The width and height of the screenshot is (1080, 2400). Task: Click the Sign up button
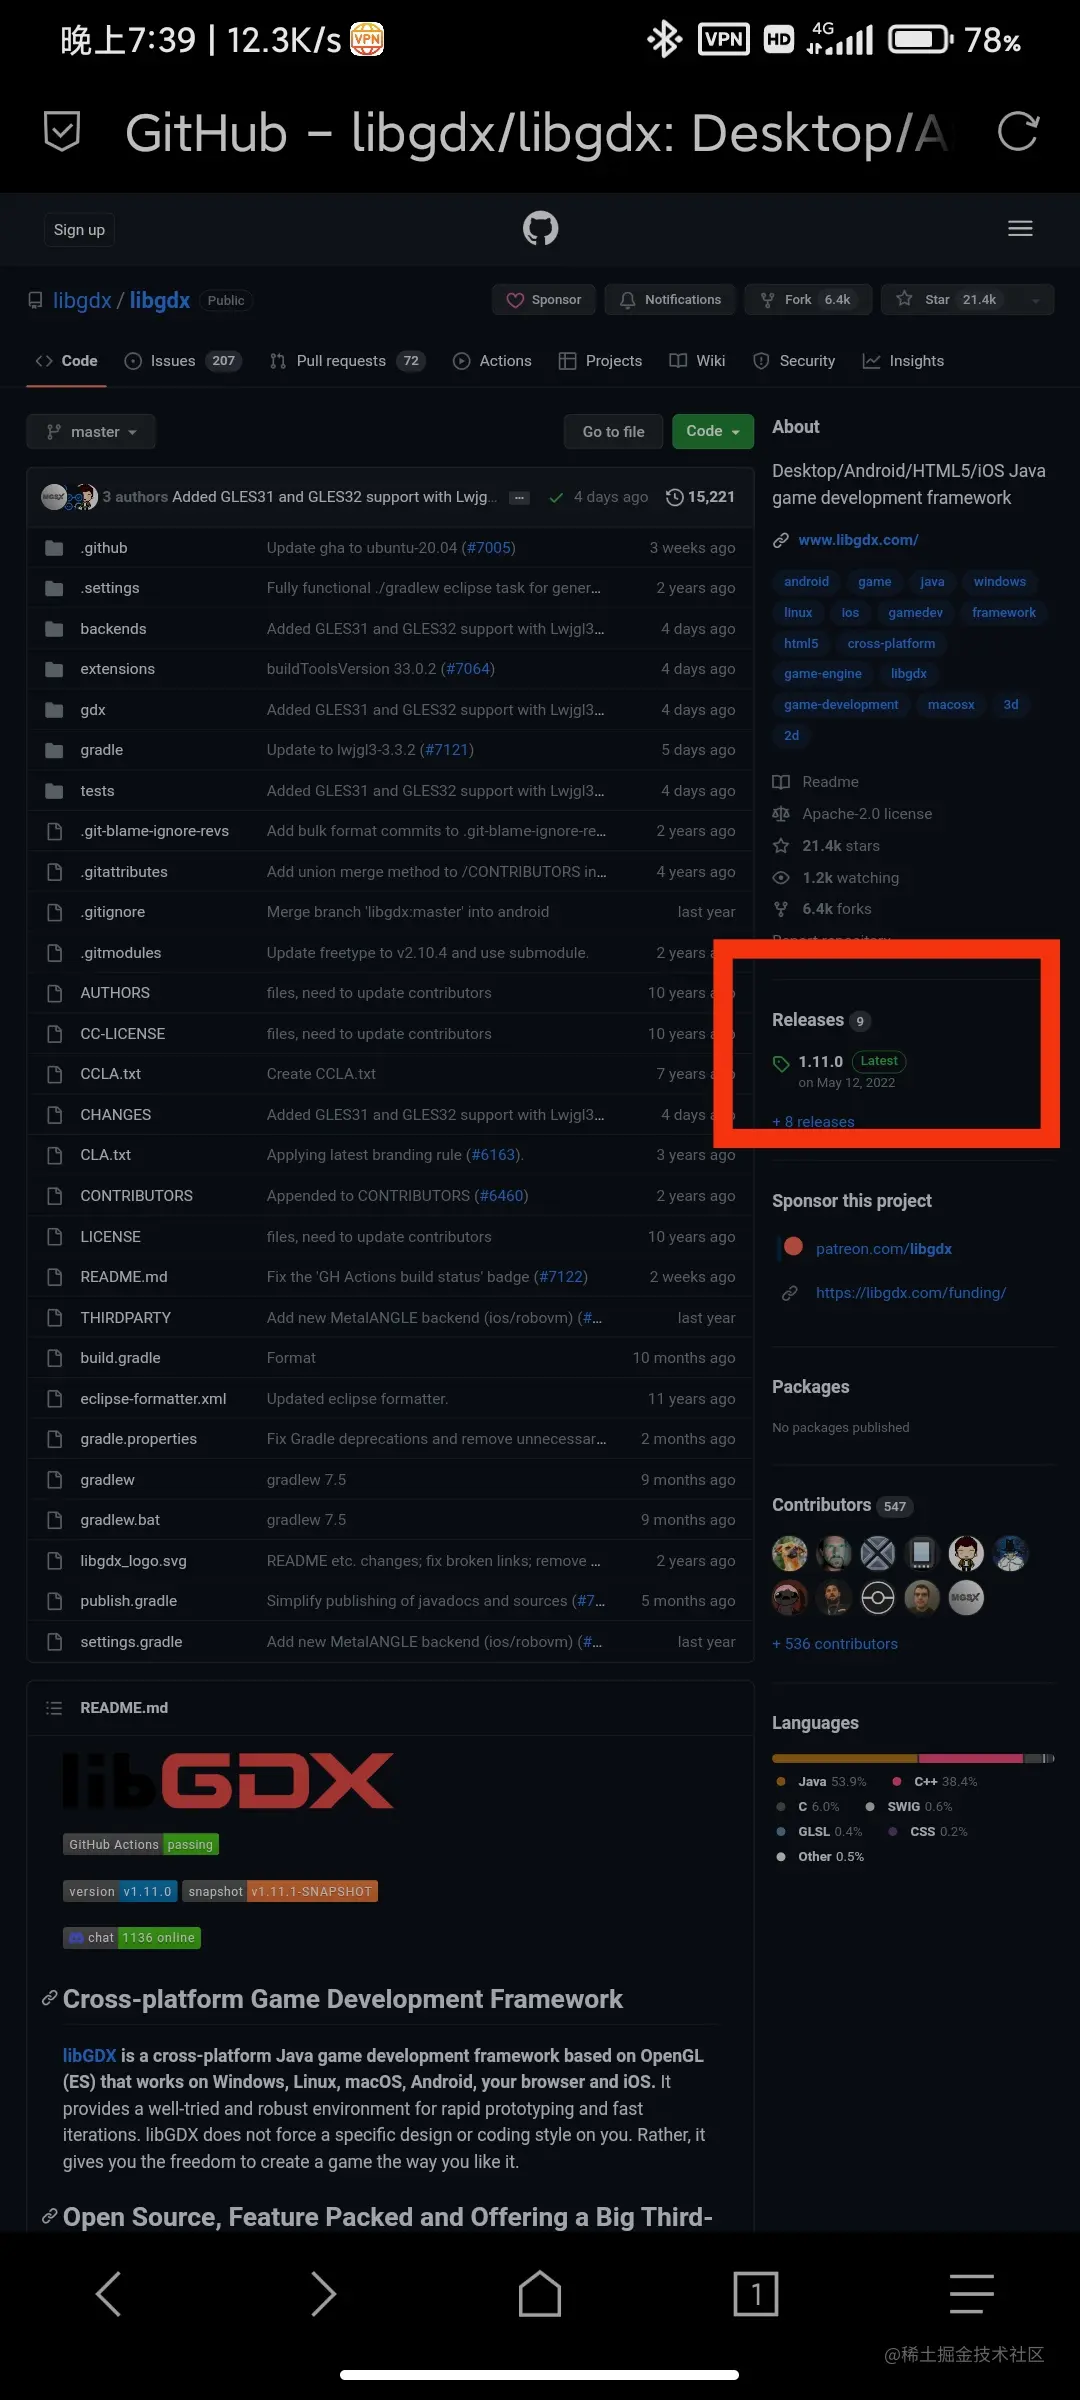point(79,230)
